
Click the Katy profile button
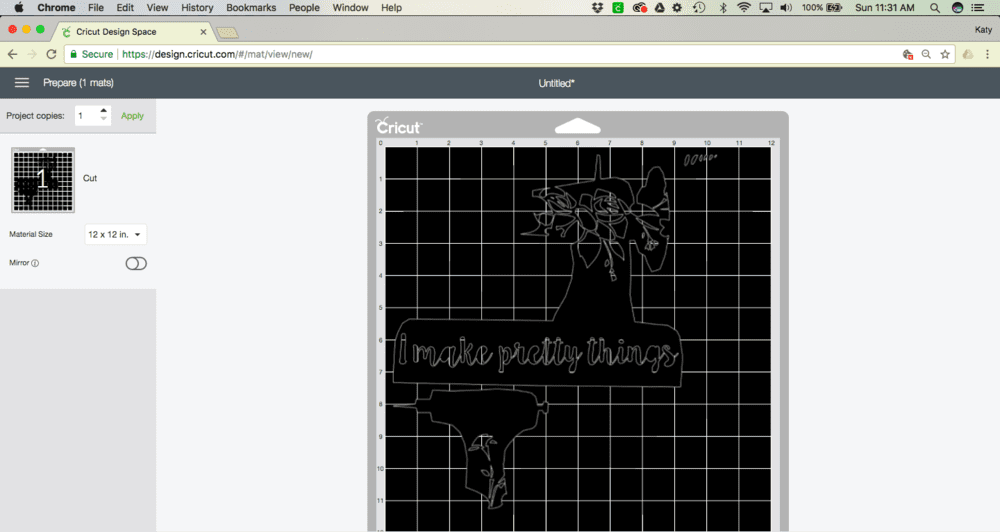pyautogui.click(x=982, y=31)
